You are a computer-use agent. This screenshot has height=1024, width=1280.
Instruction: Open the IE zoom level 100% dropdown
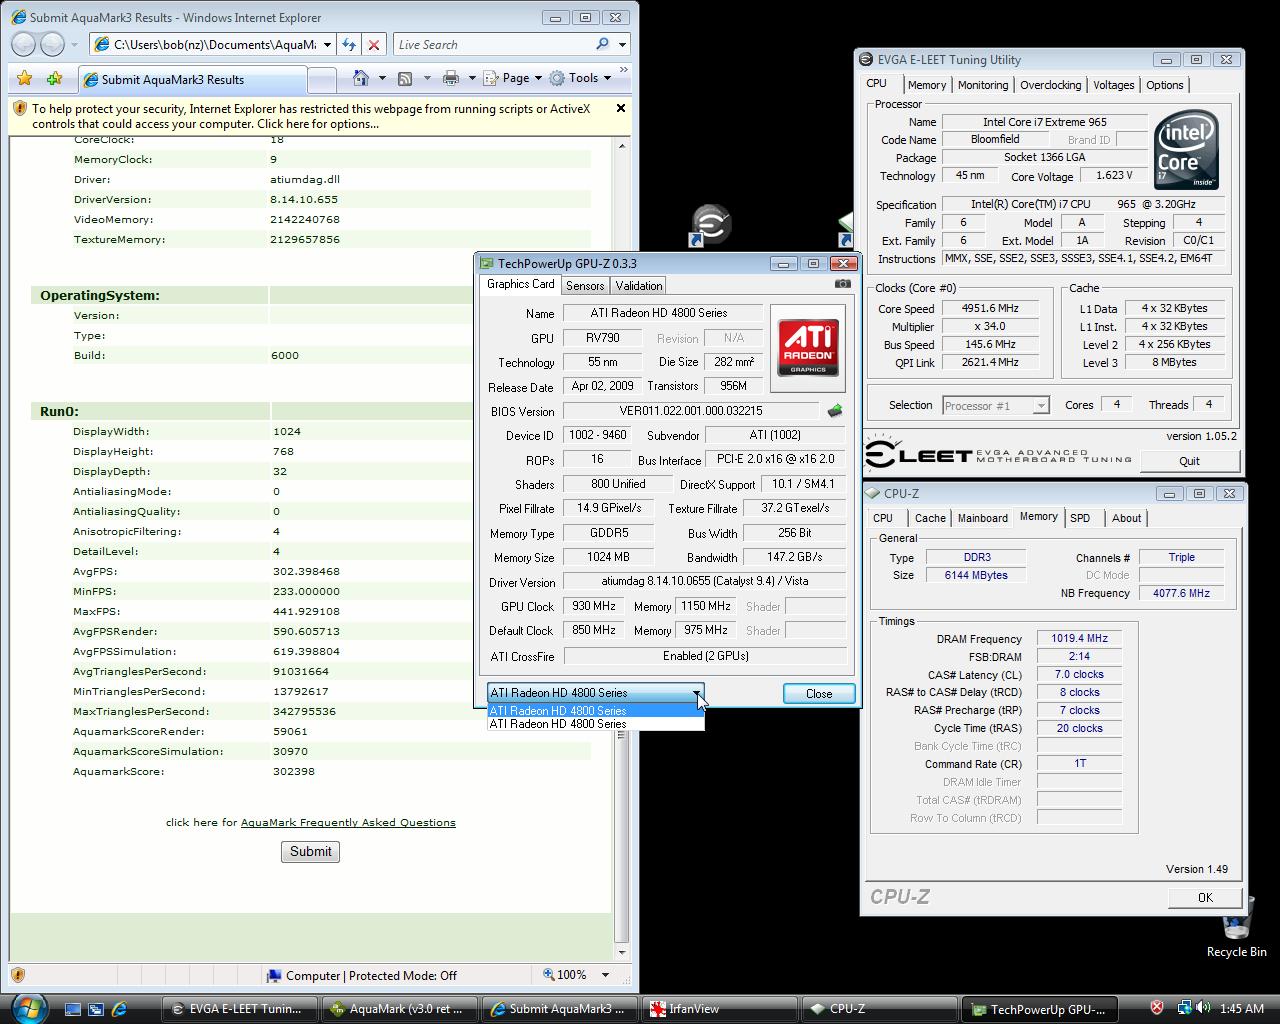(605, 975)
